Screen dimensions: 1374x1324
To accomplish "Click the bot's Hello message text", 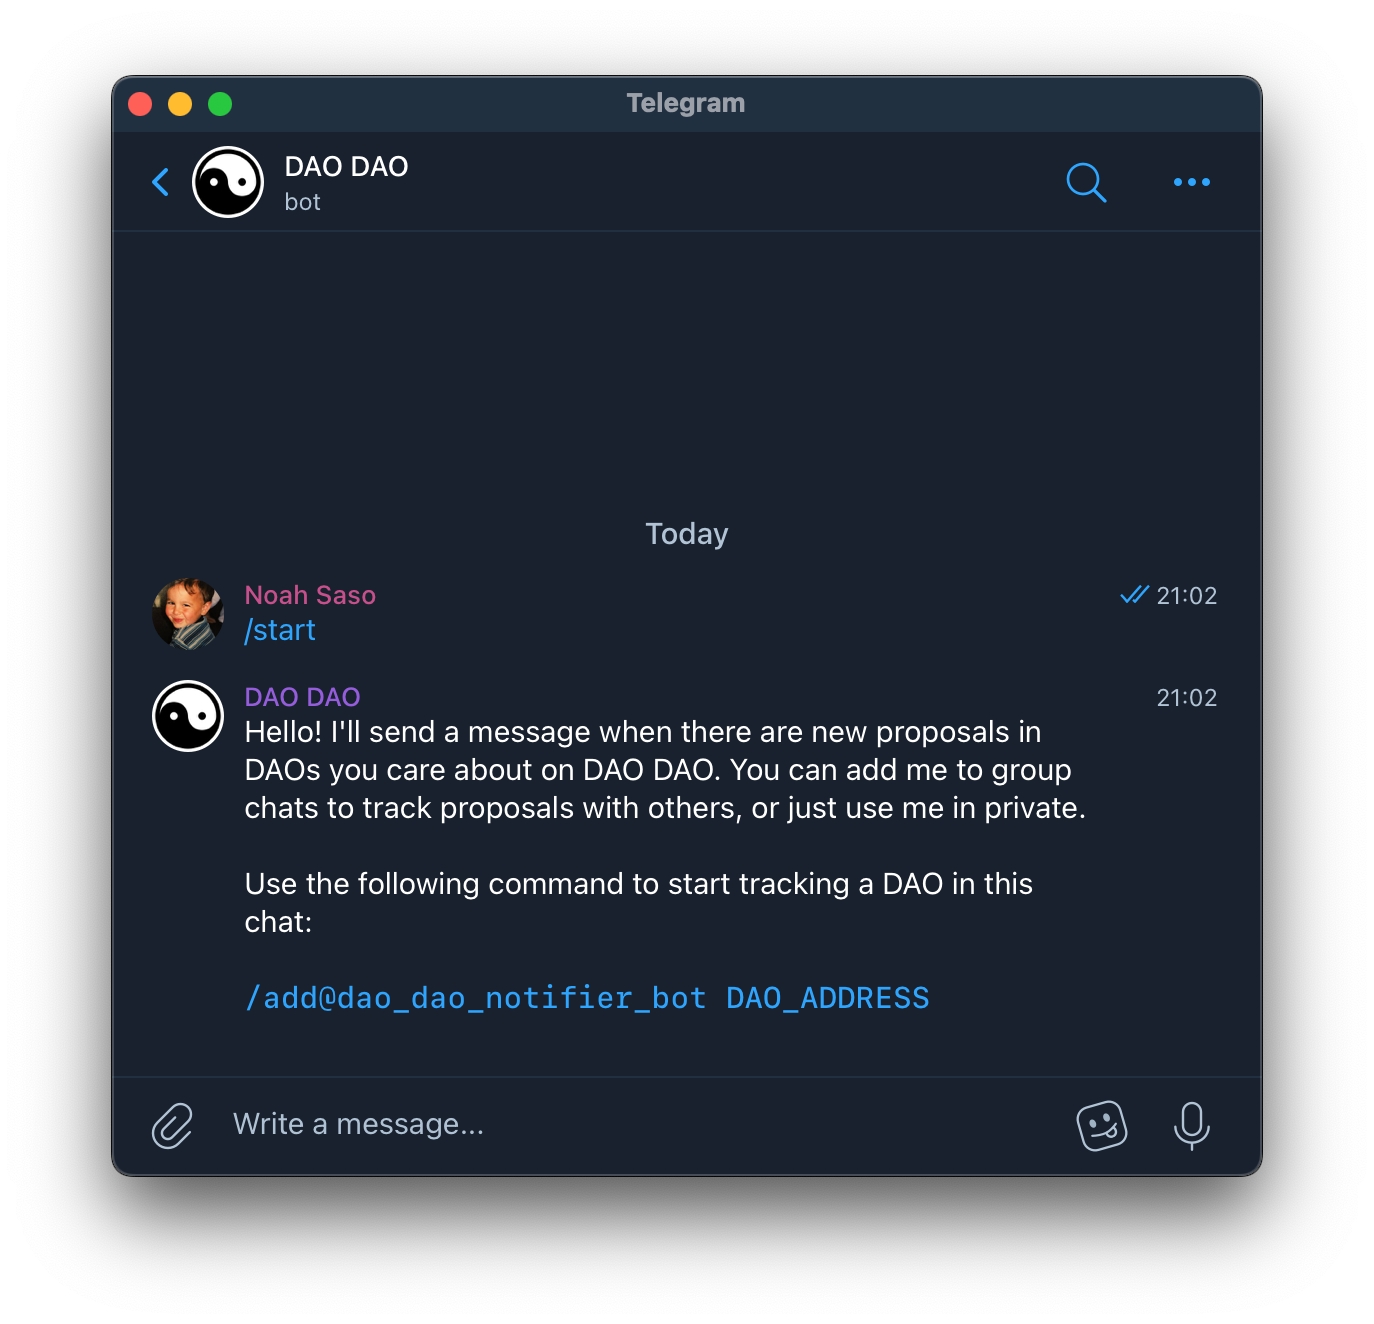I will point(665,770).
